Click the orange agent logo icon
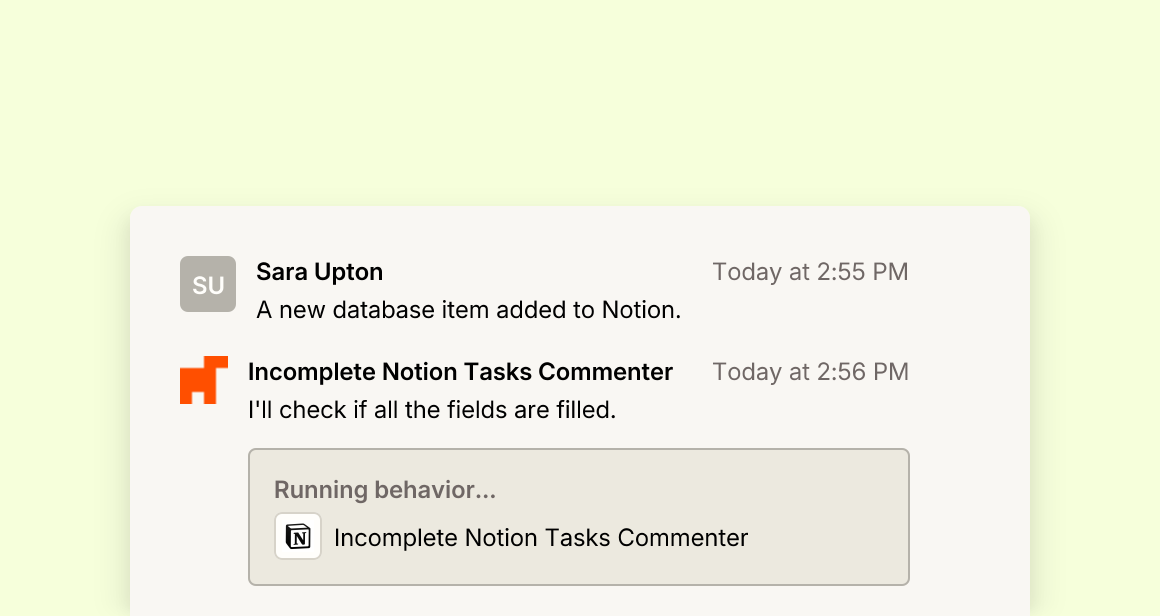 click(204, 380)
